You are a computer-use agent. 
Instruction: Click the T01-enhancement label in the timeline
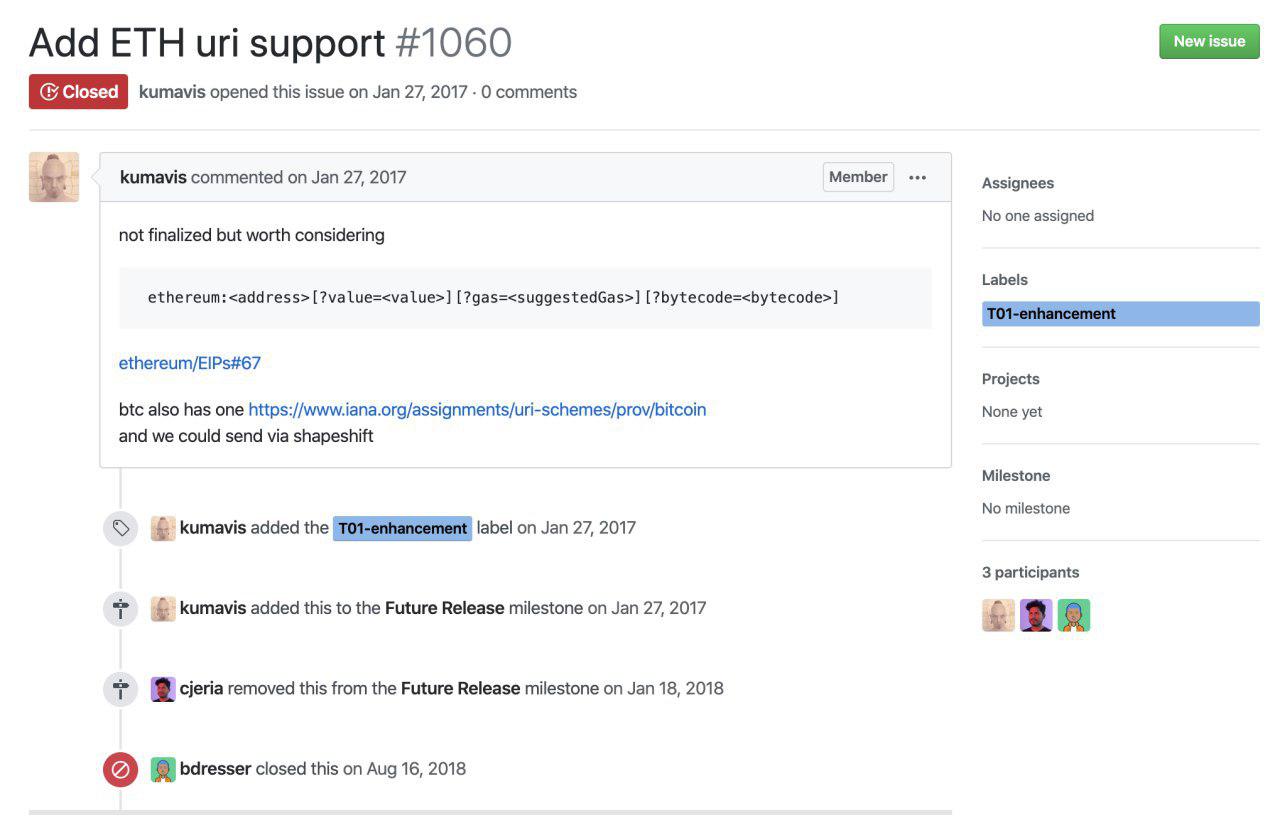(401, 527)
